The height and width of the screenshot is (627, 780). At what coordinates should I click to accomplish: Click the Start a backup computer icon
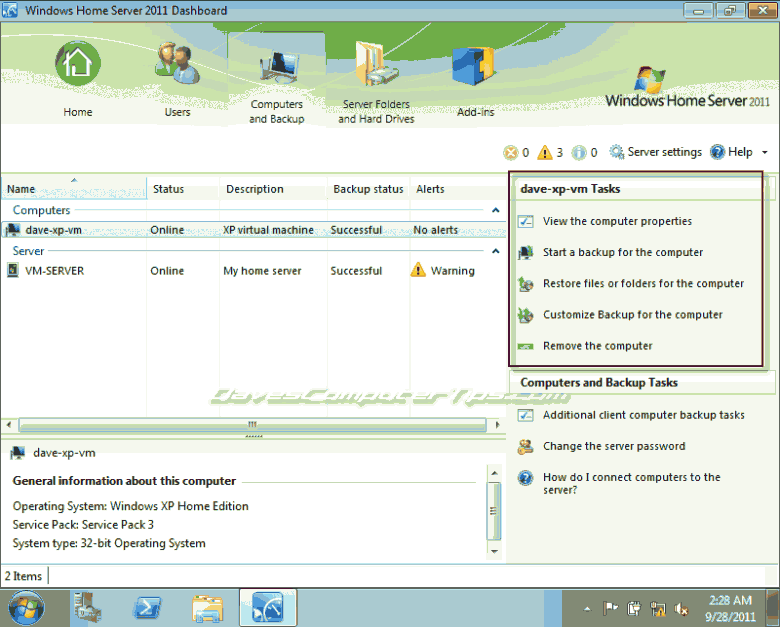526,252
